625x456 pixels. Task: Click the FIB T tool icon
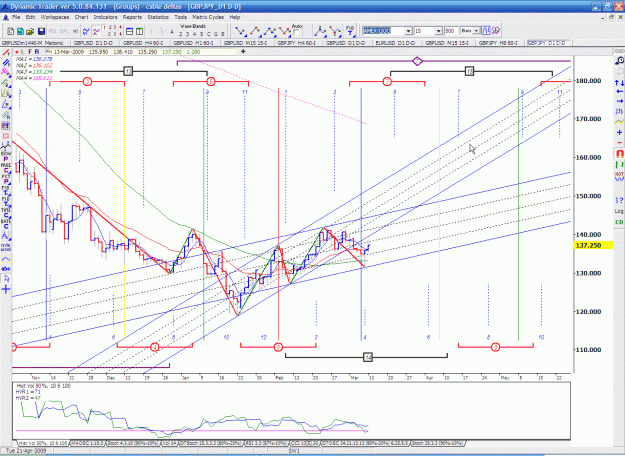(x=350, y=31)
